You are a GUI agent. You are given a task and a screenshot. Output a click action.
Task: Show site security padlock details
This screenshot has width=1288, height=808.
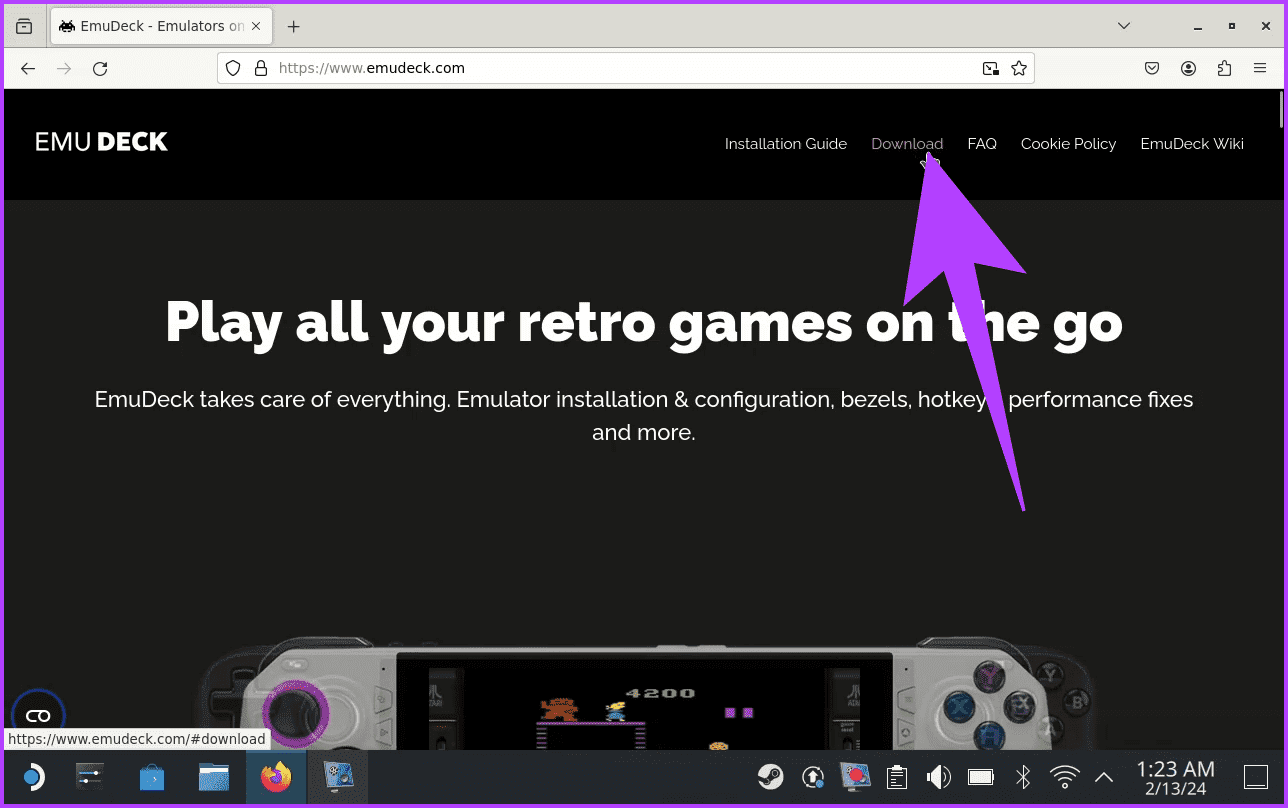261,68
